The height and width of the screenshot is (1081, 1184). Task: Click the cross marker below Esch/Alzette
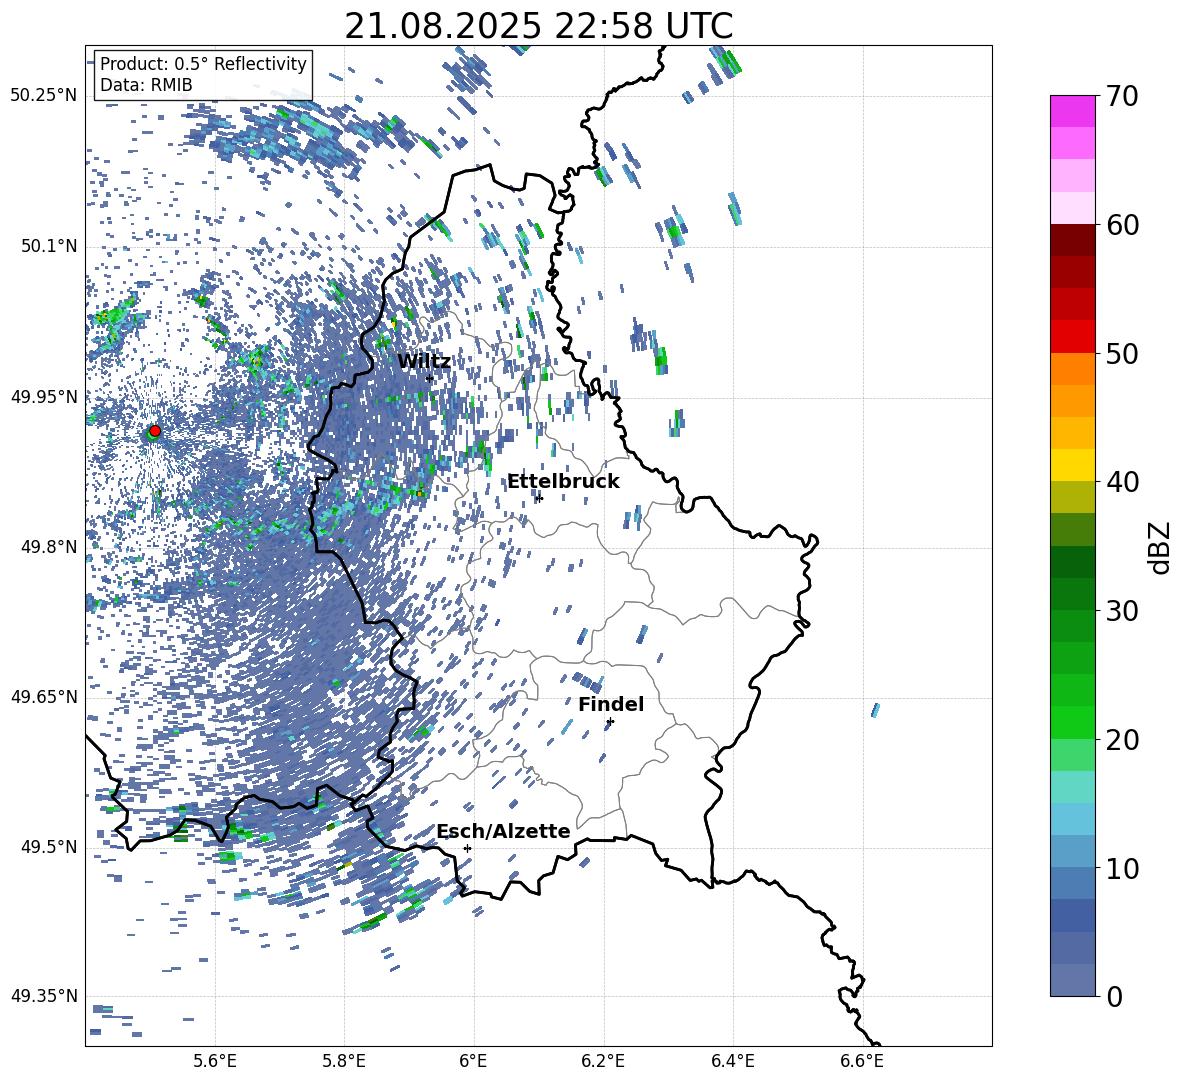pyautogui.click(x=467, y=848)
